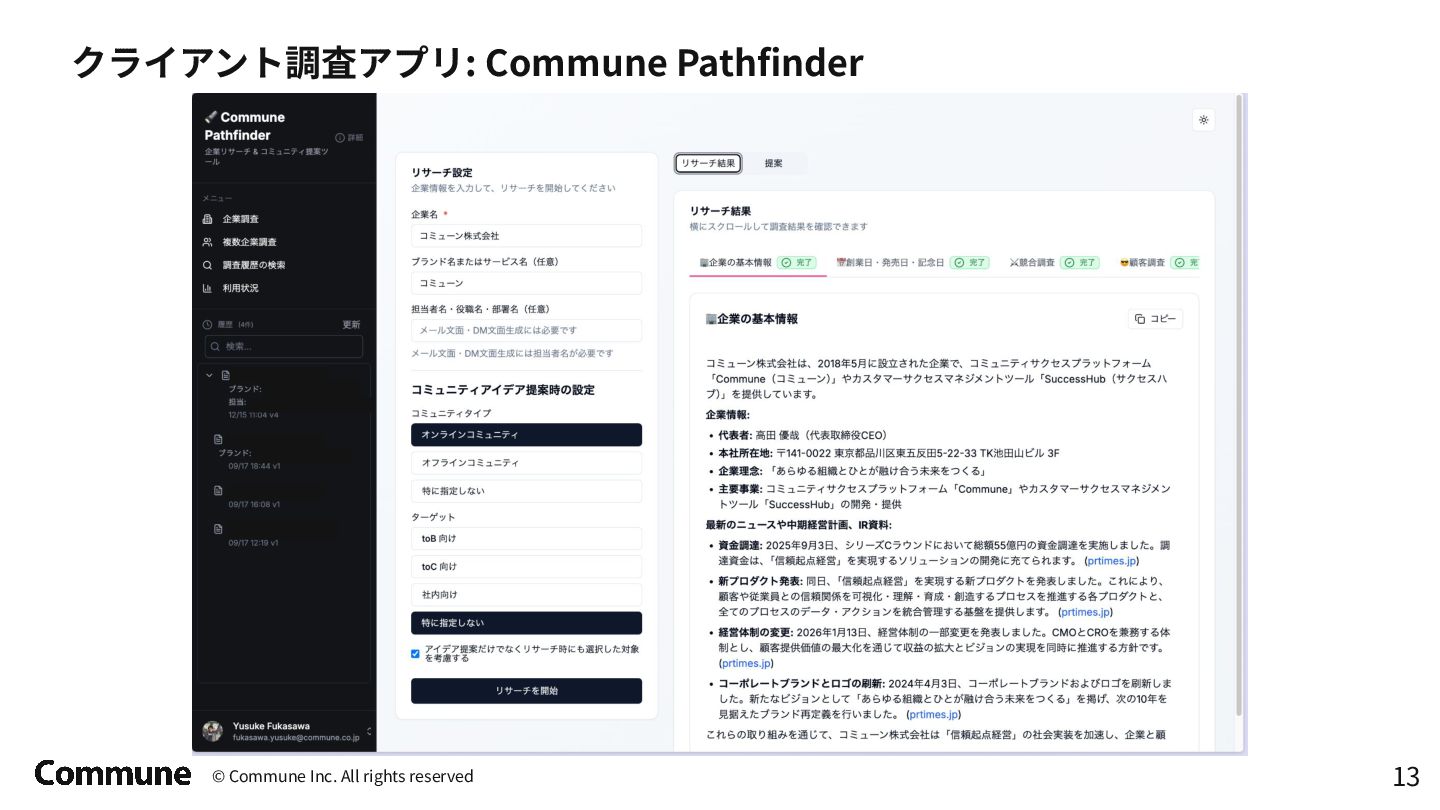This screenshot has width=1440, height=810.
Task: Open the prtimes.jp link in 経営体制の変更 item
Action: coord(746,663)
